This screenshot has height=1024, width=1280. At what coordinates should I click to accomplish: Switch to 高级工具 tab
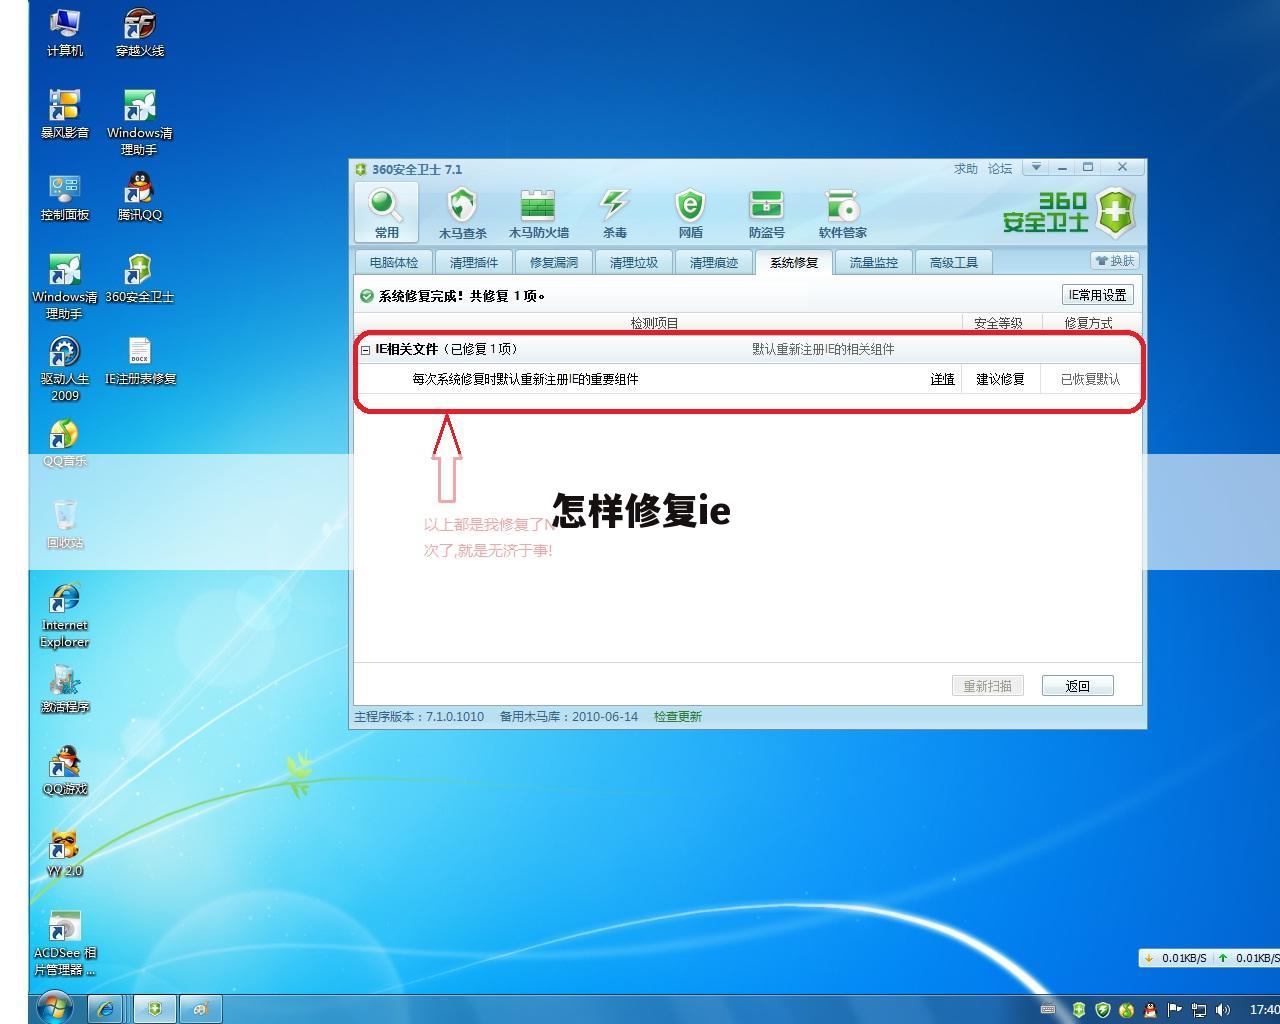954,262
